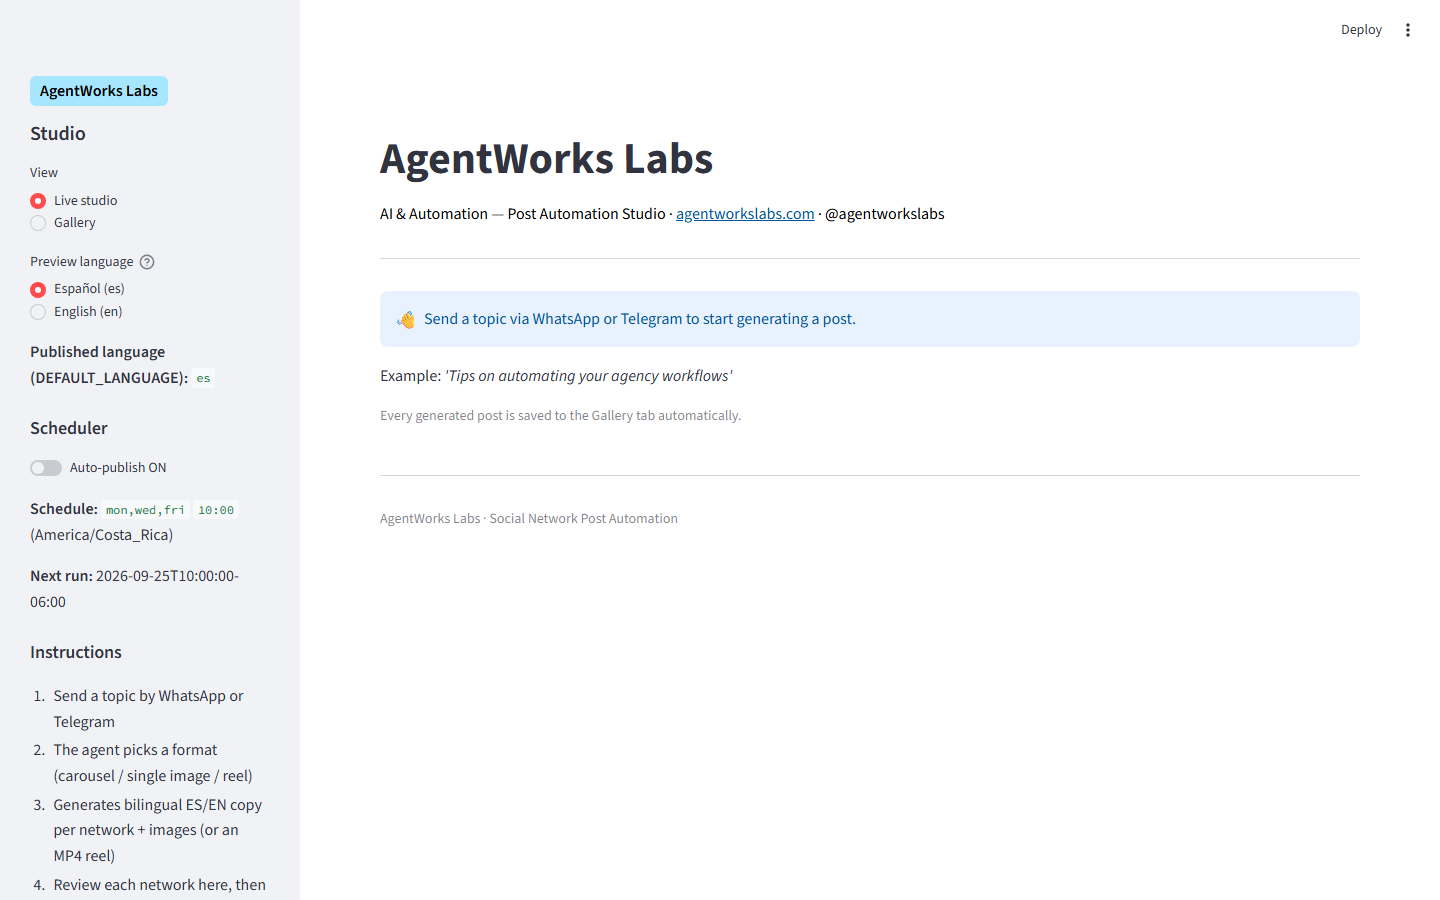Click the 'Every generated post is saved' caption

(560, 416)
